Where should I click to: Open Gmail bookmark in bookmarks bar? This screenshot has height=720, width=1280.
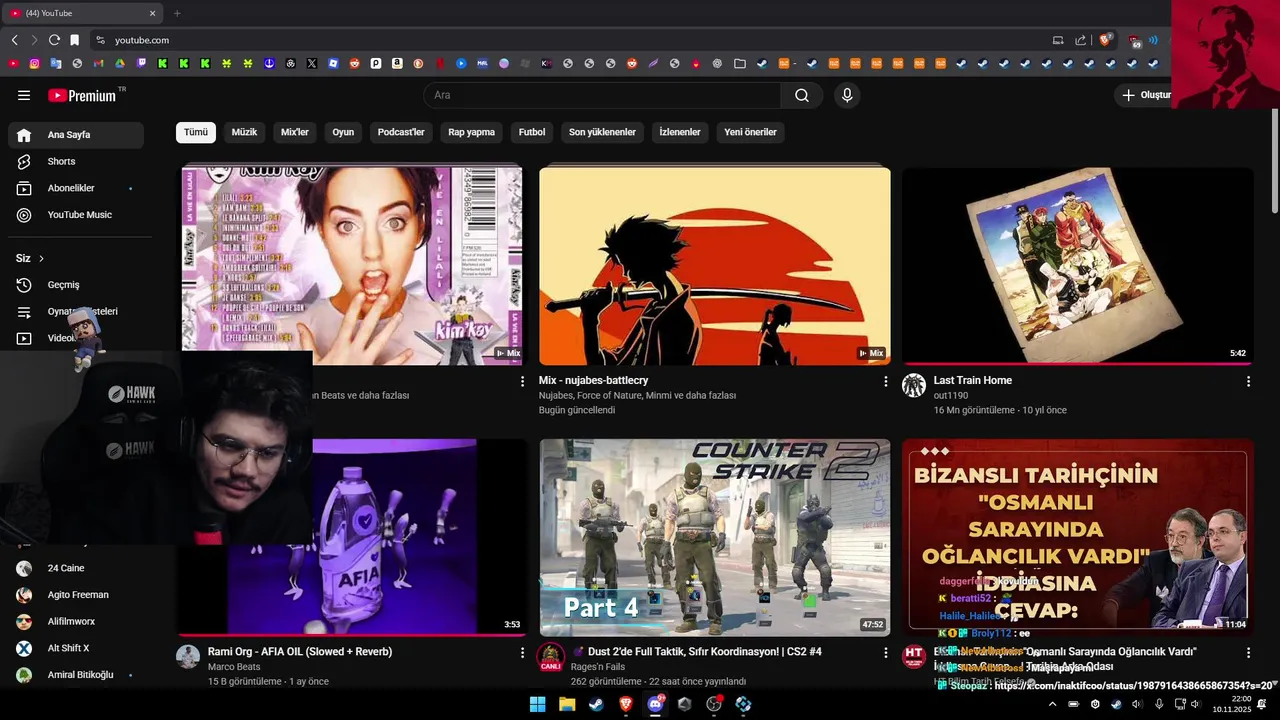(98, 63)
